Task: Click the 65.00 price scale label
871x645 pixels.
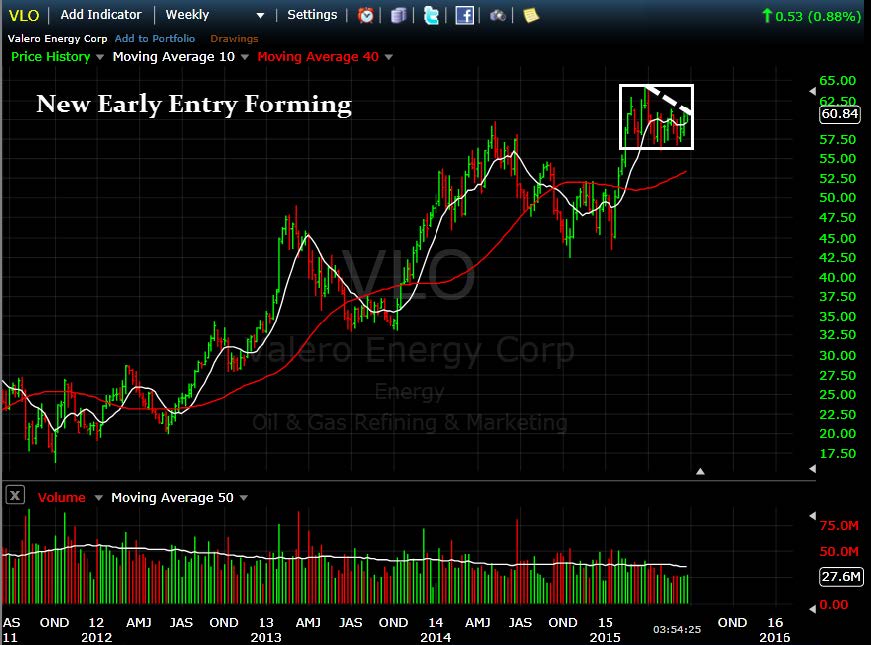Action: 838,81
